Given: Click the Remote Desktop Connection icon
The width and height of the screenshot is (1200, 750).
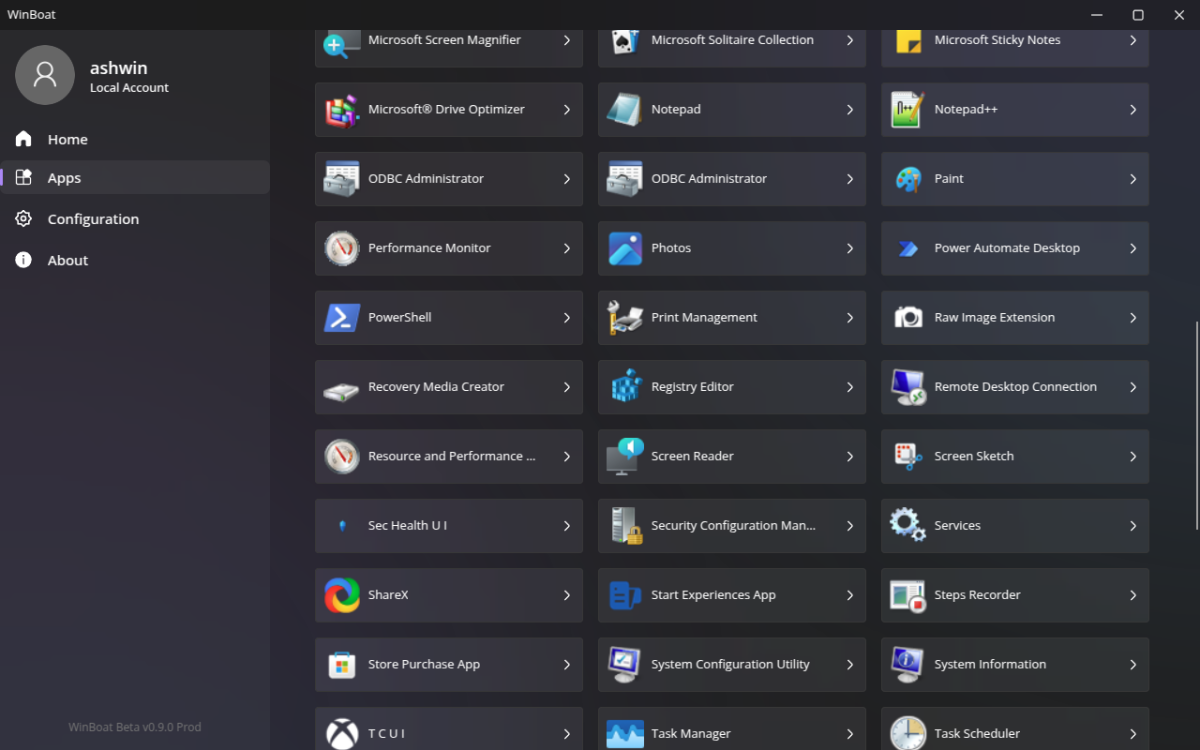Looking at the screenshot, I should tap(908, 387).
